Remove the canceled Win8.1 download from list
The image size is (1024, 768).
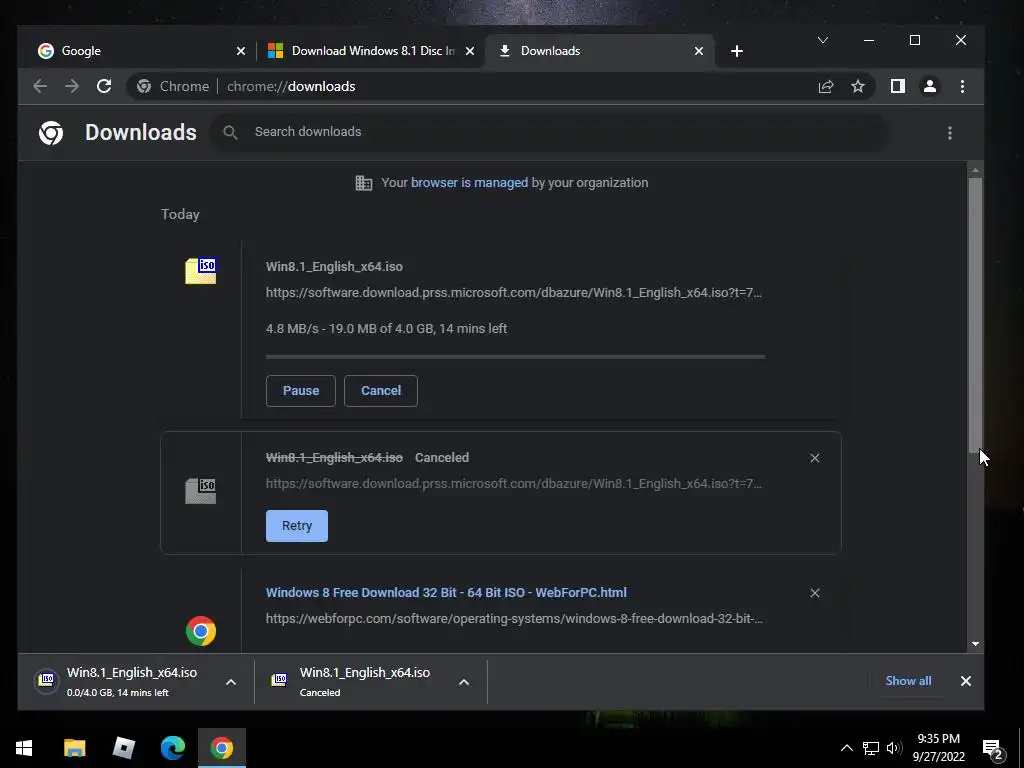click(x=814, y=458)
